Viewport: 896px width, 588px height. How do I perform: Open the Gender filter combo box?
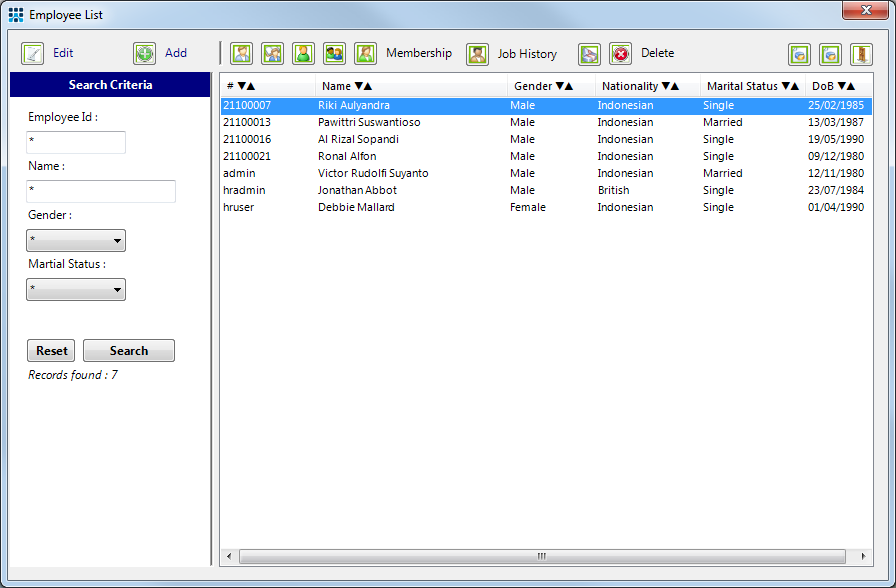(75, 240)
